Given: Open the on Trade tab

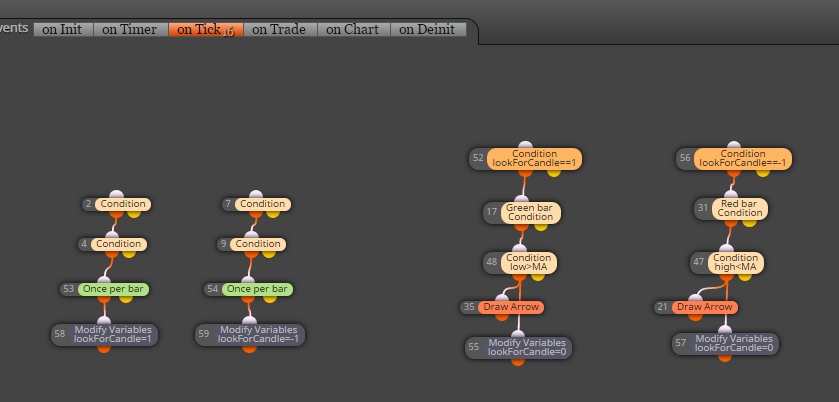Looking at the screenshot, I should [x=280, y=29].
